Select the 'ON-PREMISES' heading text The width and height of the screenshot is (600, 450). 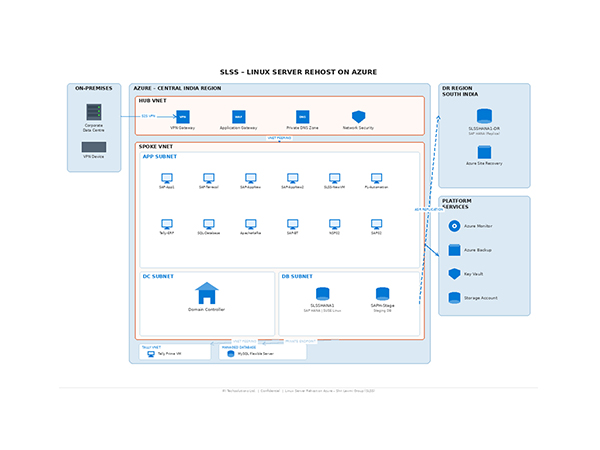[x=94, y=88]
